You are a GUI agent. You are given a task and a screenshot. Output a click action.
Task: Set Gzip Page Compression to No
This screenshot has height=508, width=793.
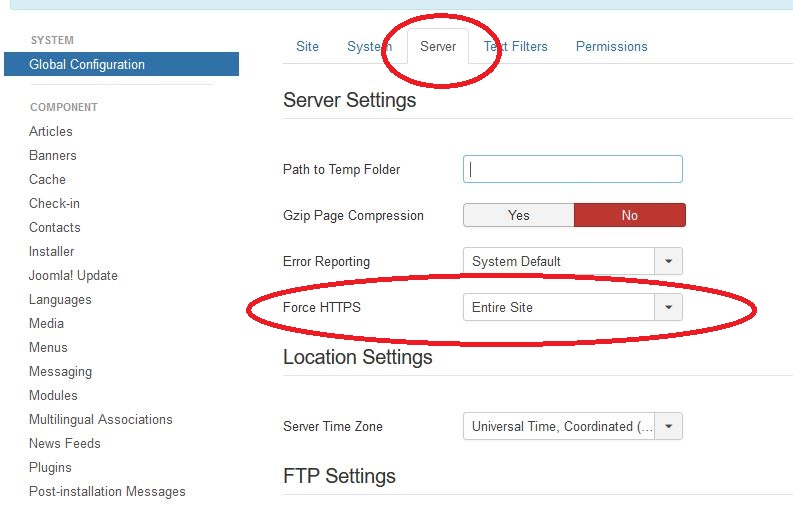pyautogui.click(x=629, y=215)
